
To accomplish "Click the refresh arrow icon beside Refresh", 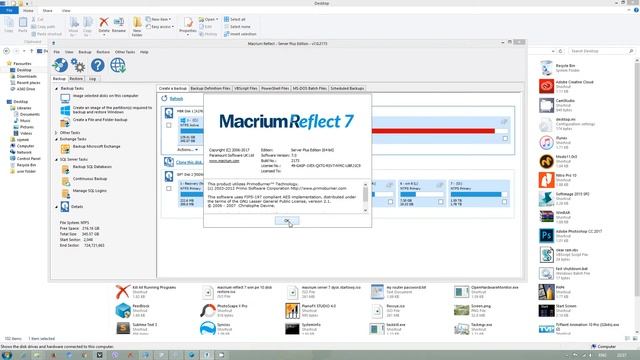I will (x=164, y=98).
